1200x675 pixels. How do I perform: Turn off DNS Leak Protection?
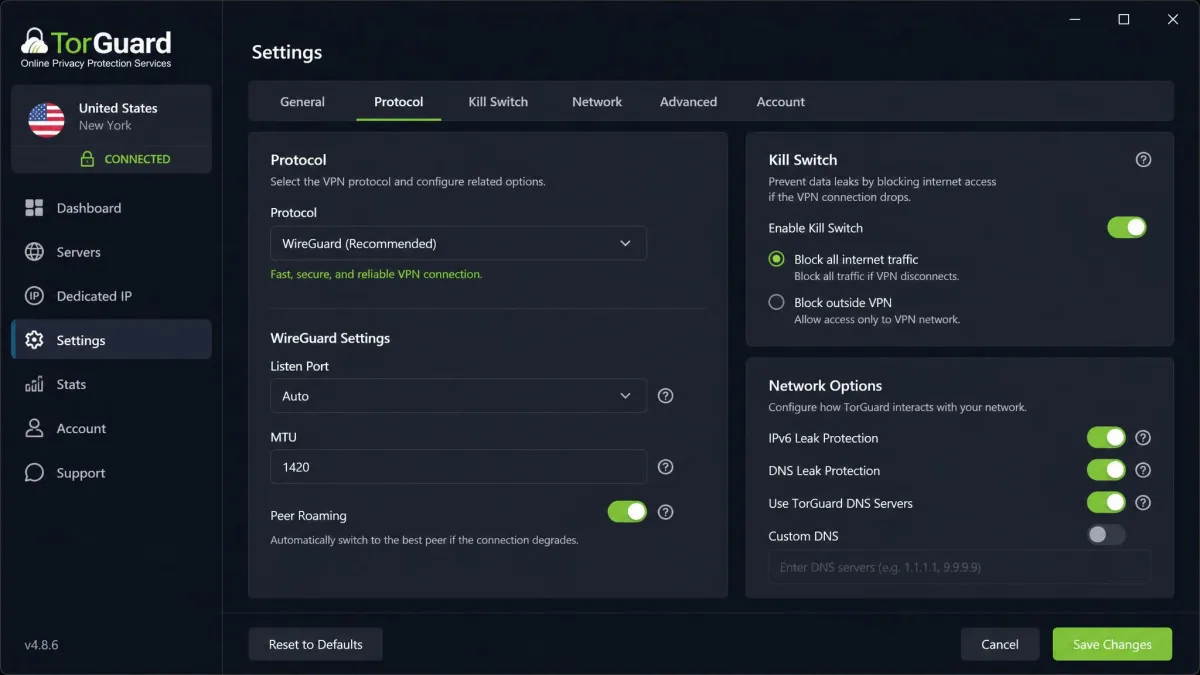pyautogui.click(x=1106, y=470)
